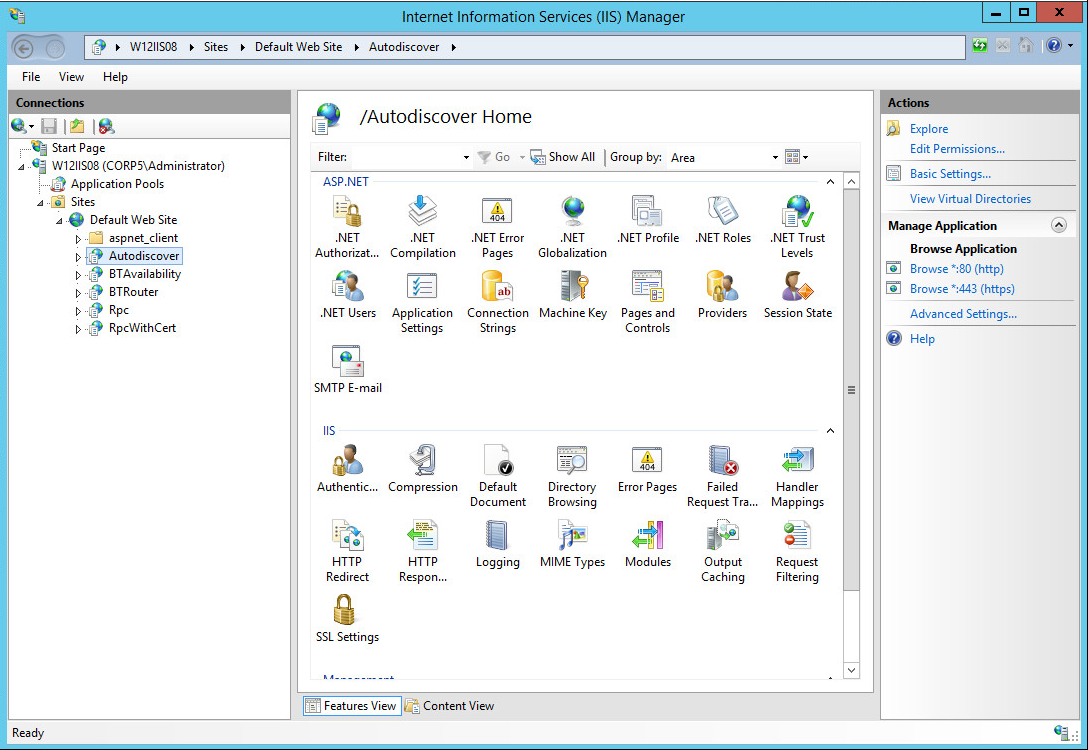Screen dimensions: 1088x750
Task: Select Application Pools in the tree
Action: pyautogui.click(x=117, y=184)
